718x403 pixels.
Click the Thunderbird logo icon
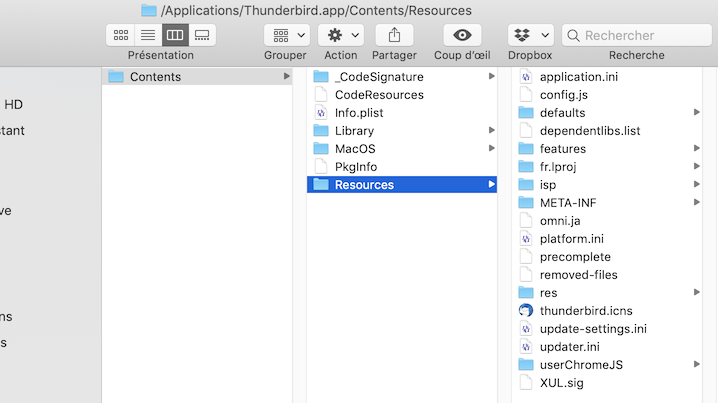pos(526,310)
